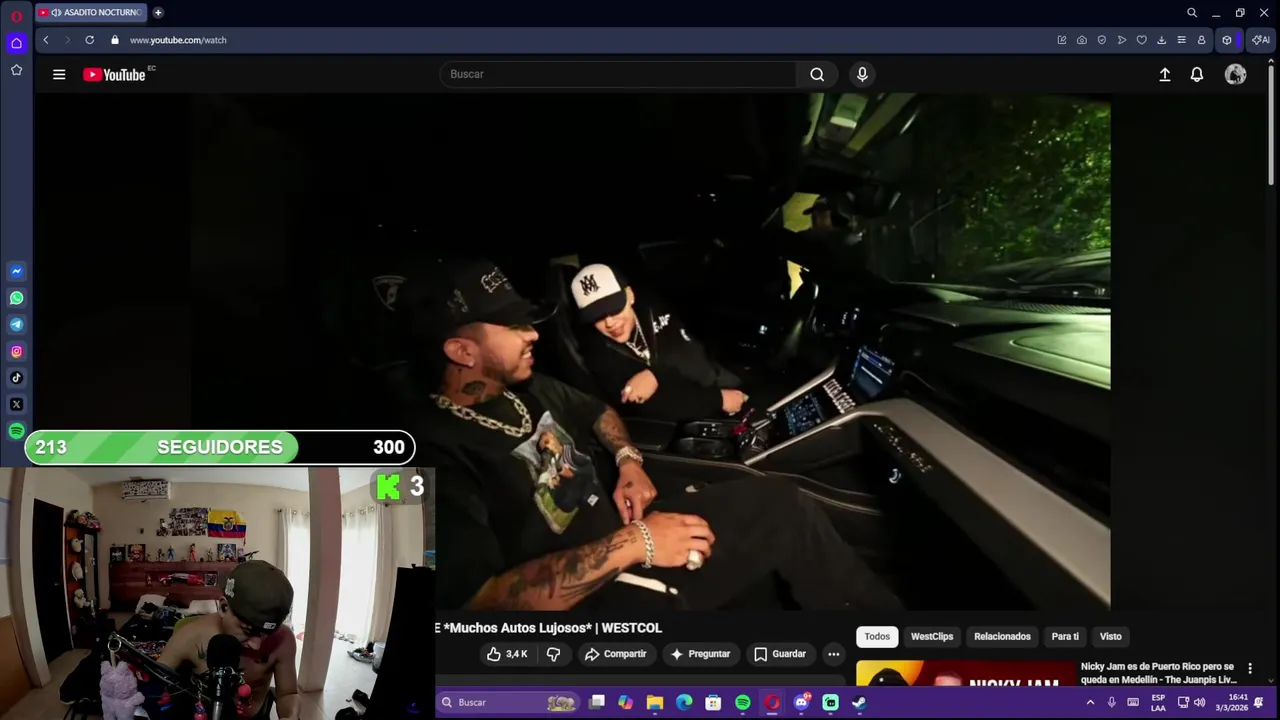Image resolution: width=1280 pixels, height=720 pixels.
Task: Select the Todos filter chip
Action: (x=877, y=636)
